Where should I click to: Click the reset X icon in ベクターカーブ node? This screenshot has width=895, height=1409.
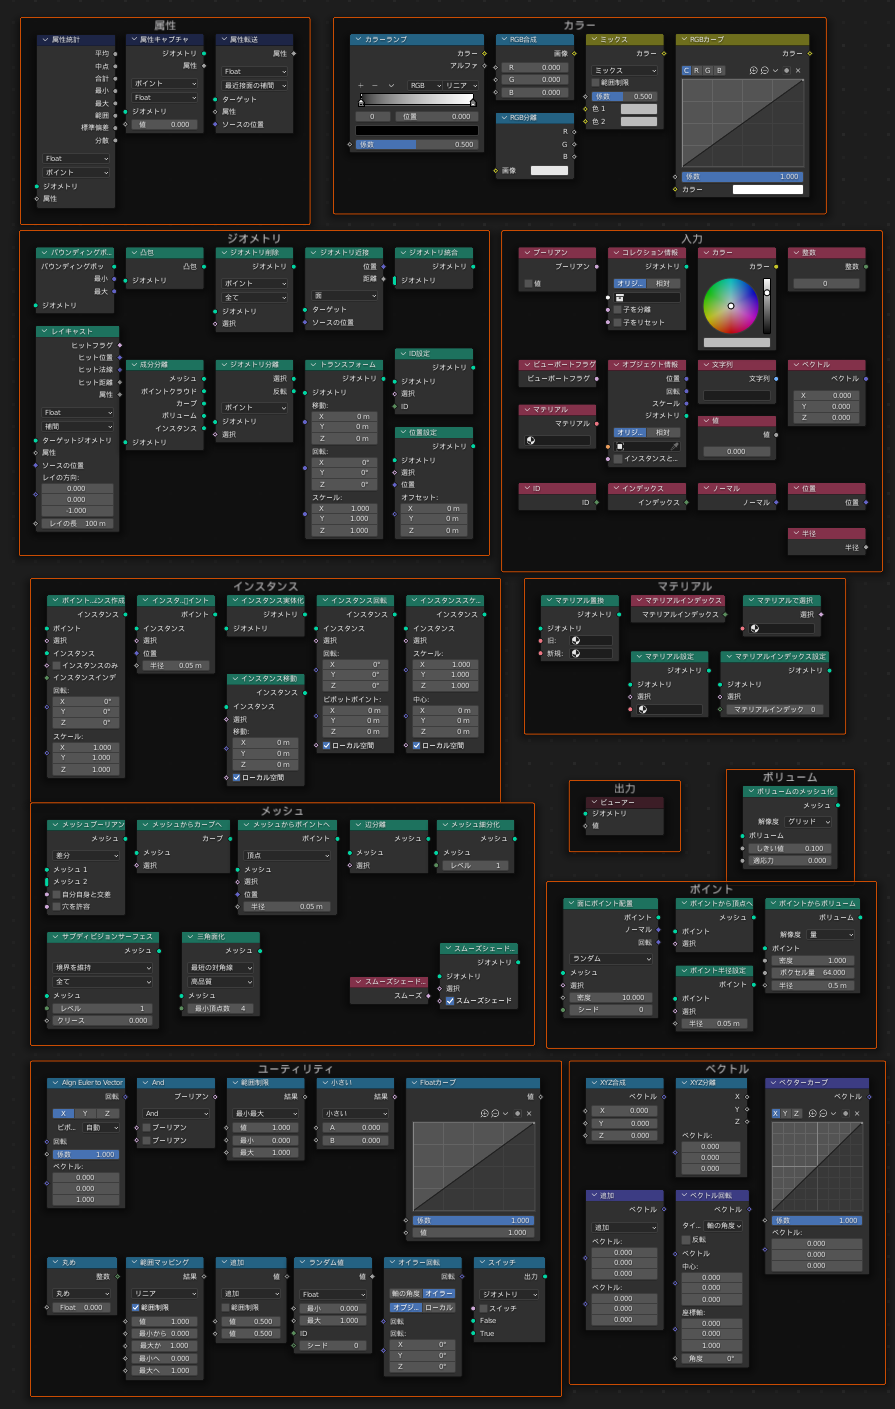click(857, 1113)
